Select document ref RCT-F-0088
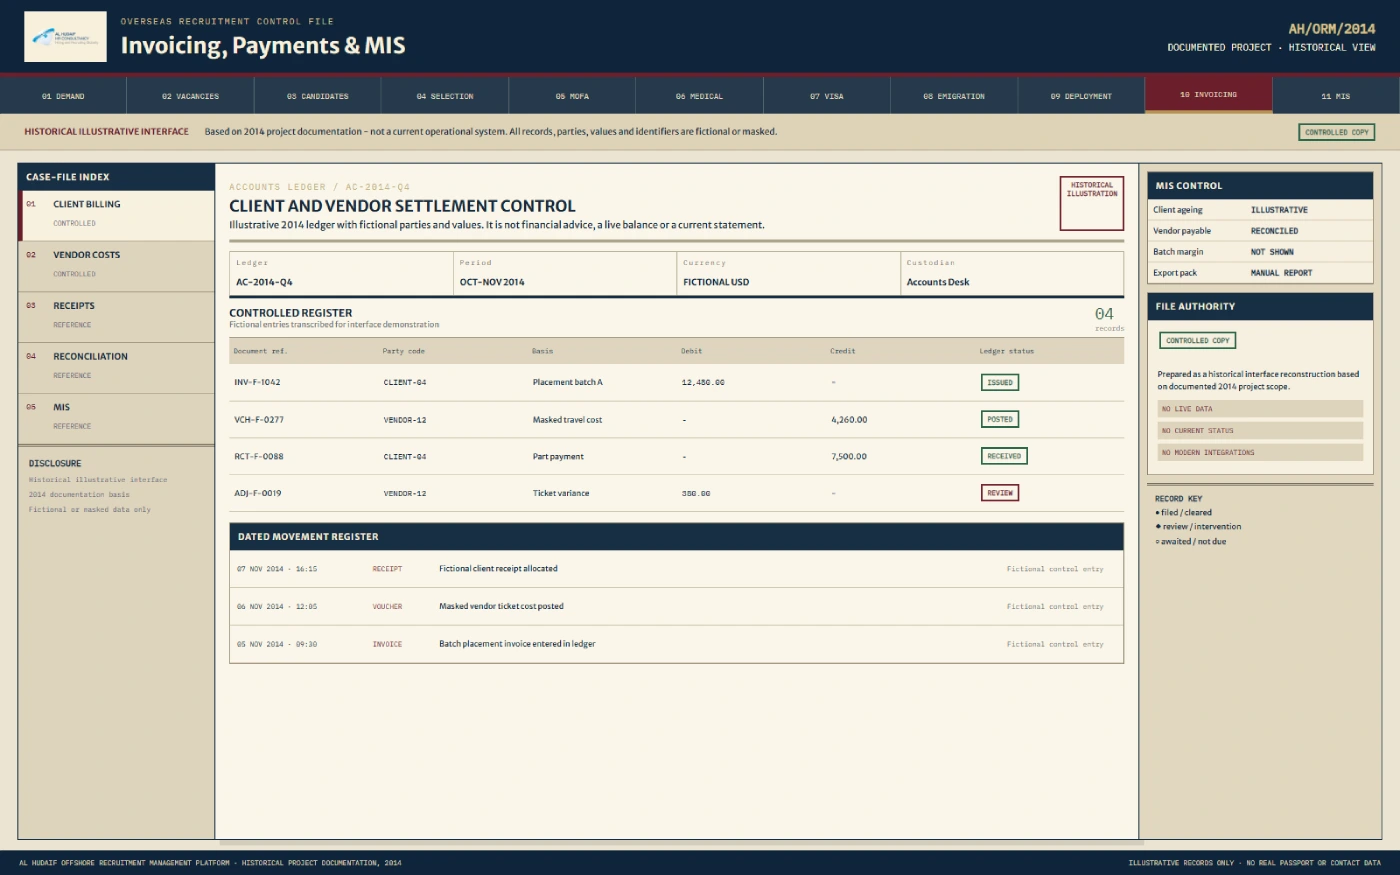Image resolution: width=1400 pixels, height=875 pixels. pyautogui.click(x=259, y=456)
